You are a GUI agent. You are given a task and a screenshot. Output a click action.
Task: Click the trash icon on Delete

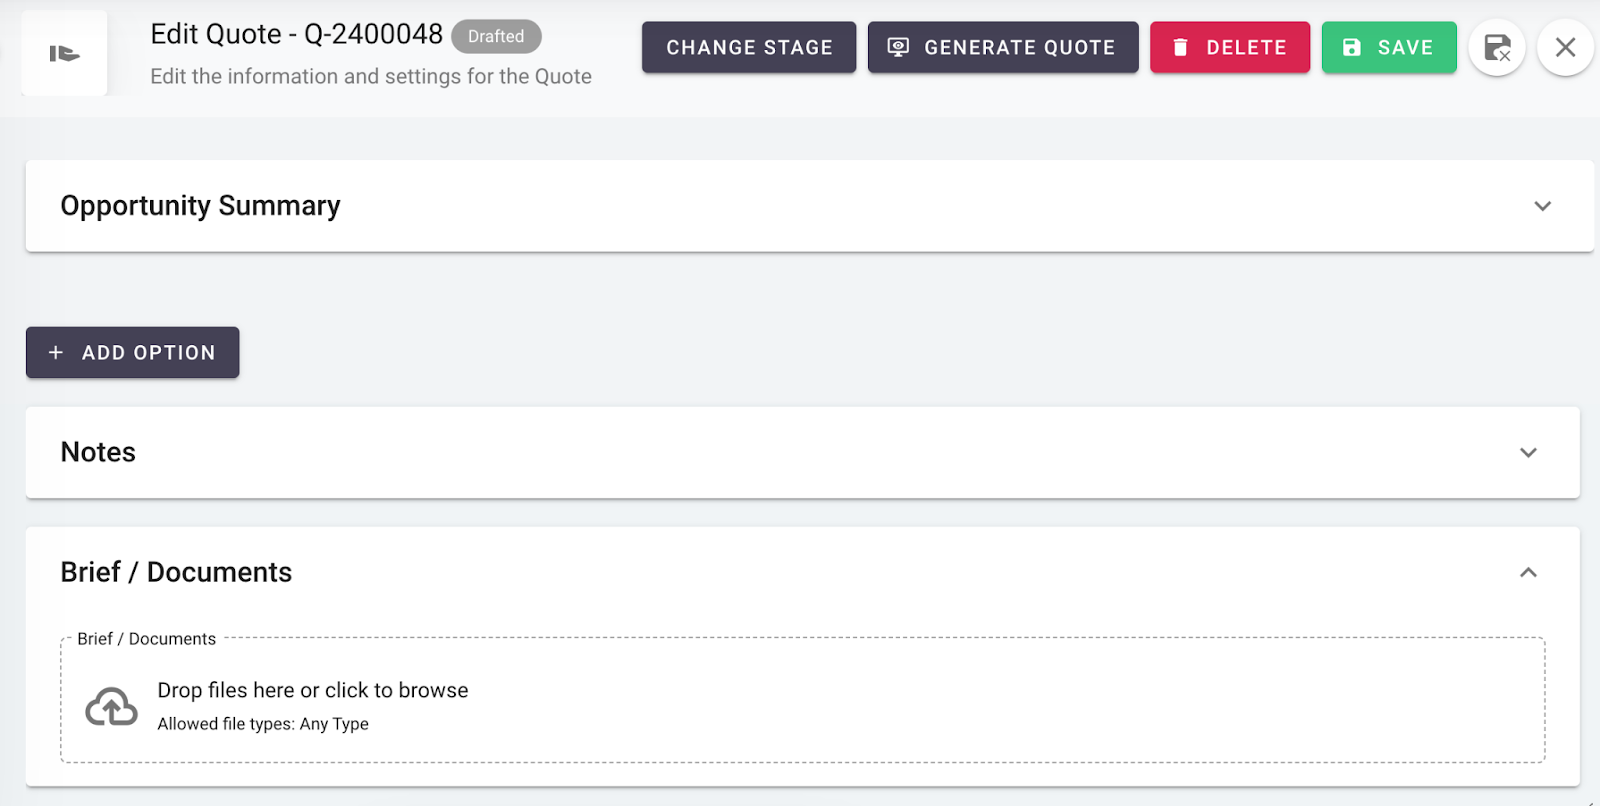coord(1180,47)
